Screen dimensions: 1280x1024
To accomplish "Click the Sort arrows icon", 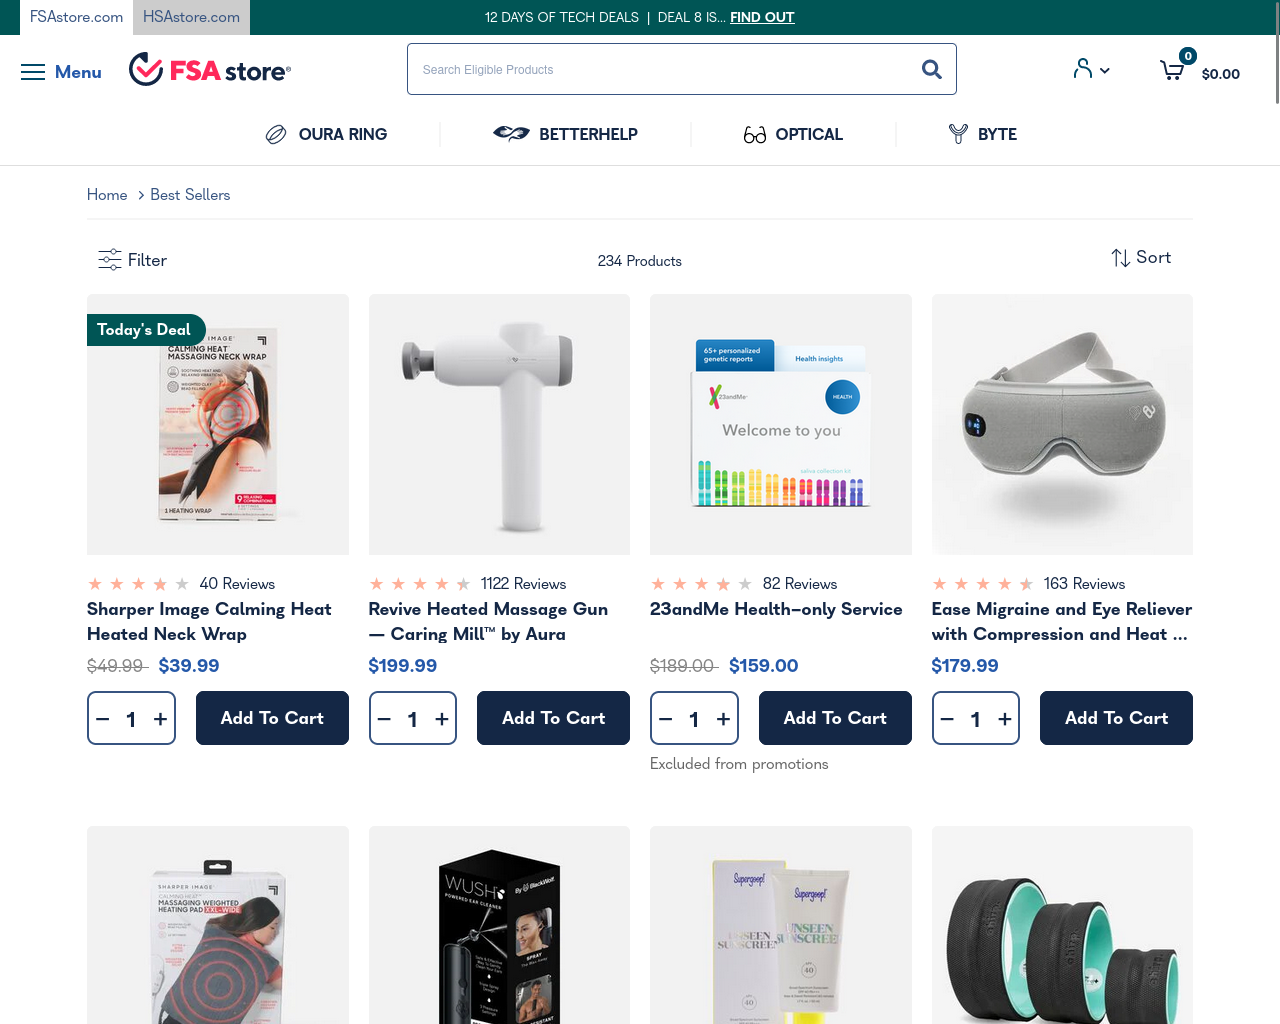I will (x=1121, y=258).
